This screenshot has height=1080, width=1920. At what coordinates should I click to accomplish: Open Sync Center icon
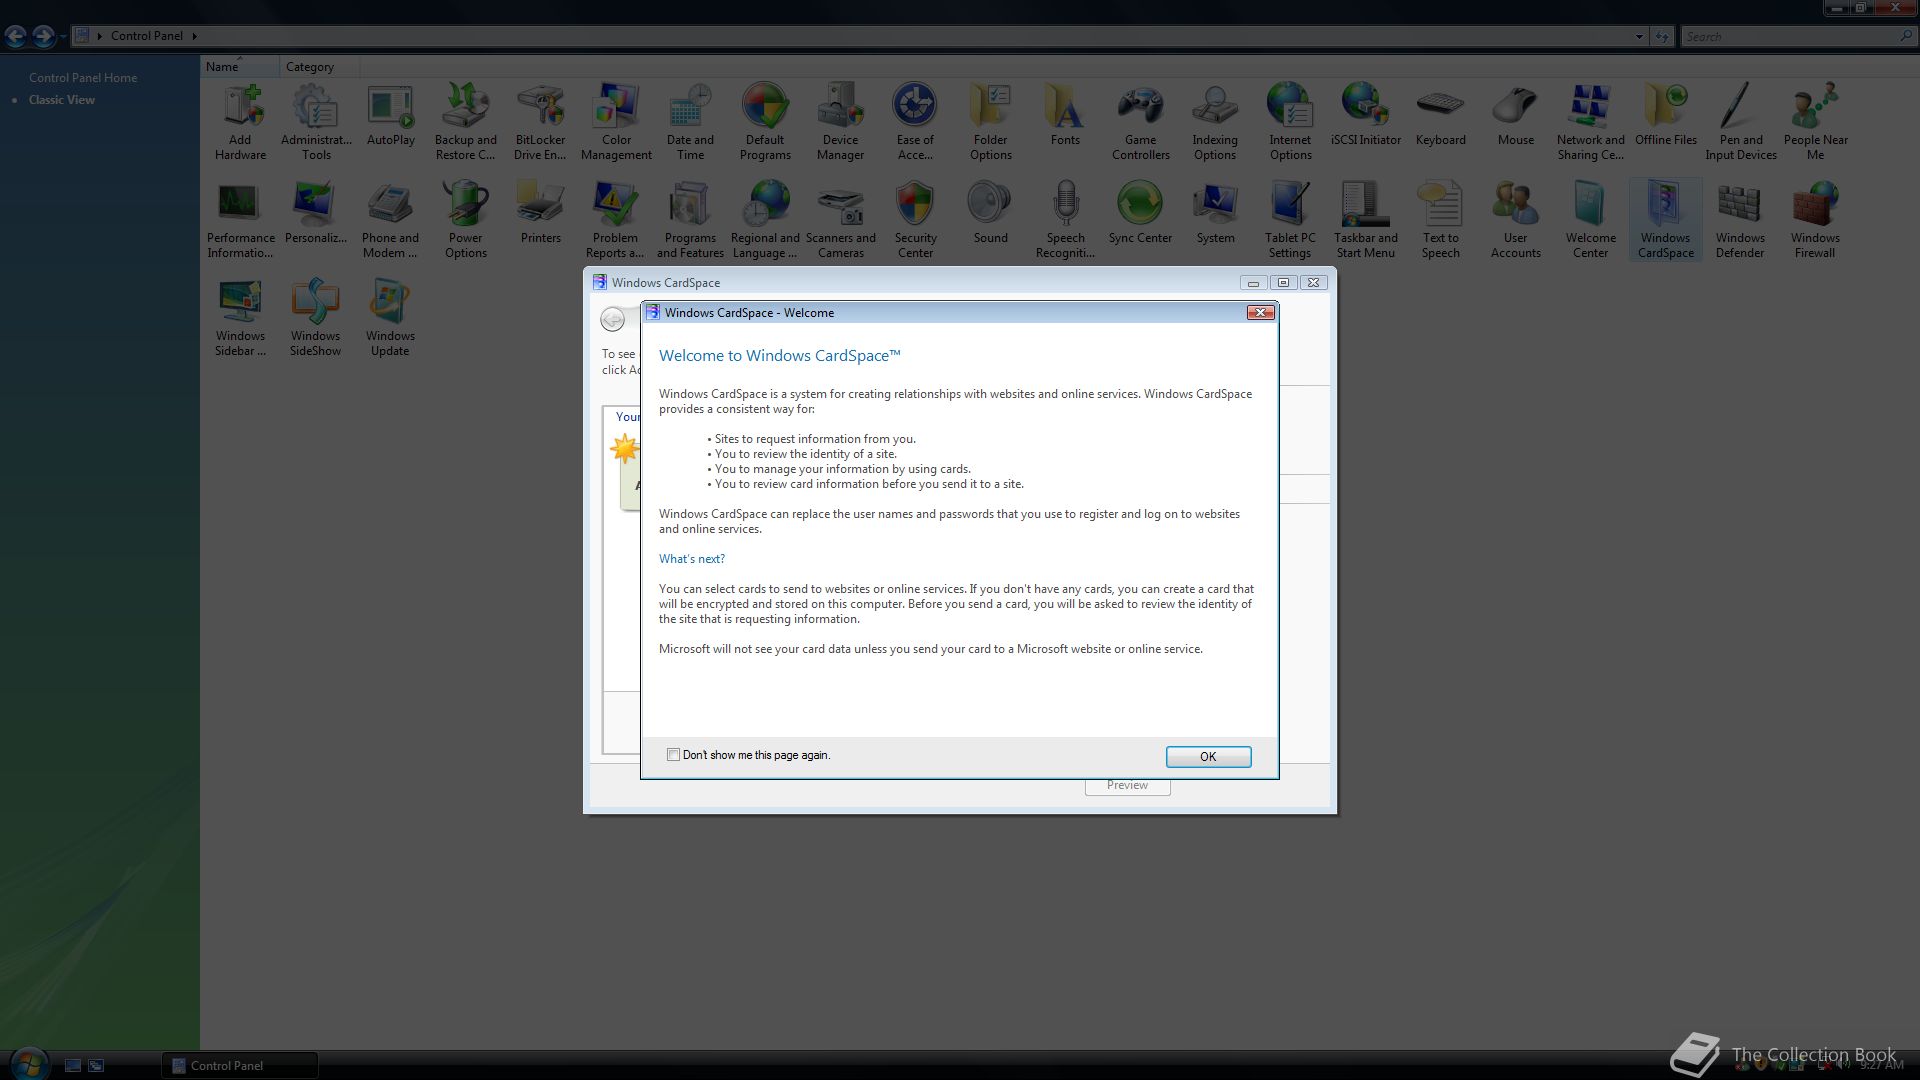(1140, 213)
